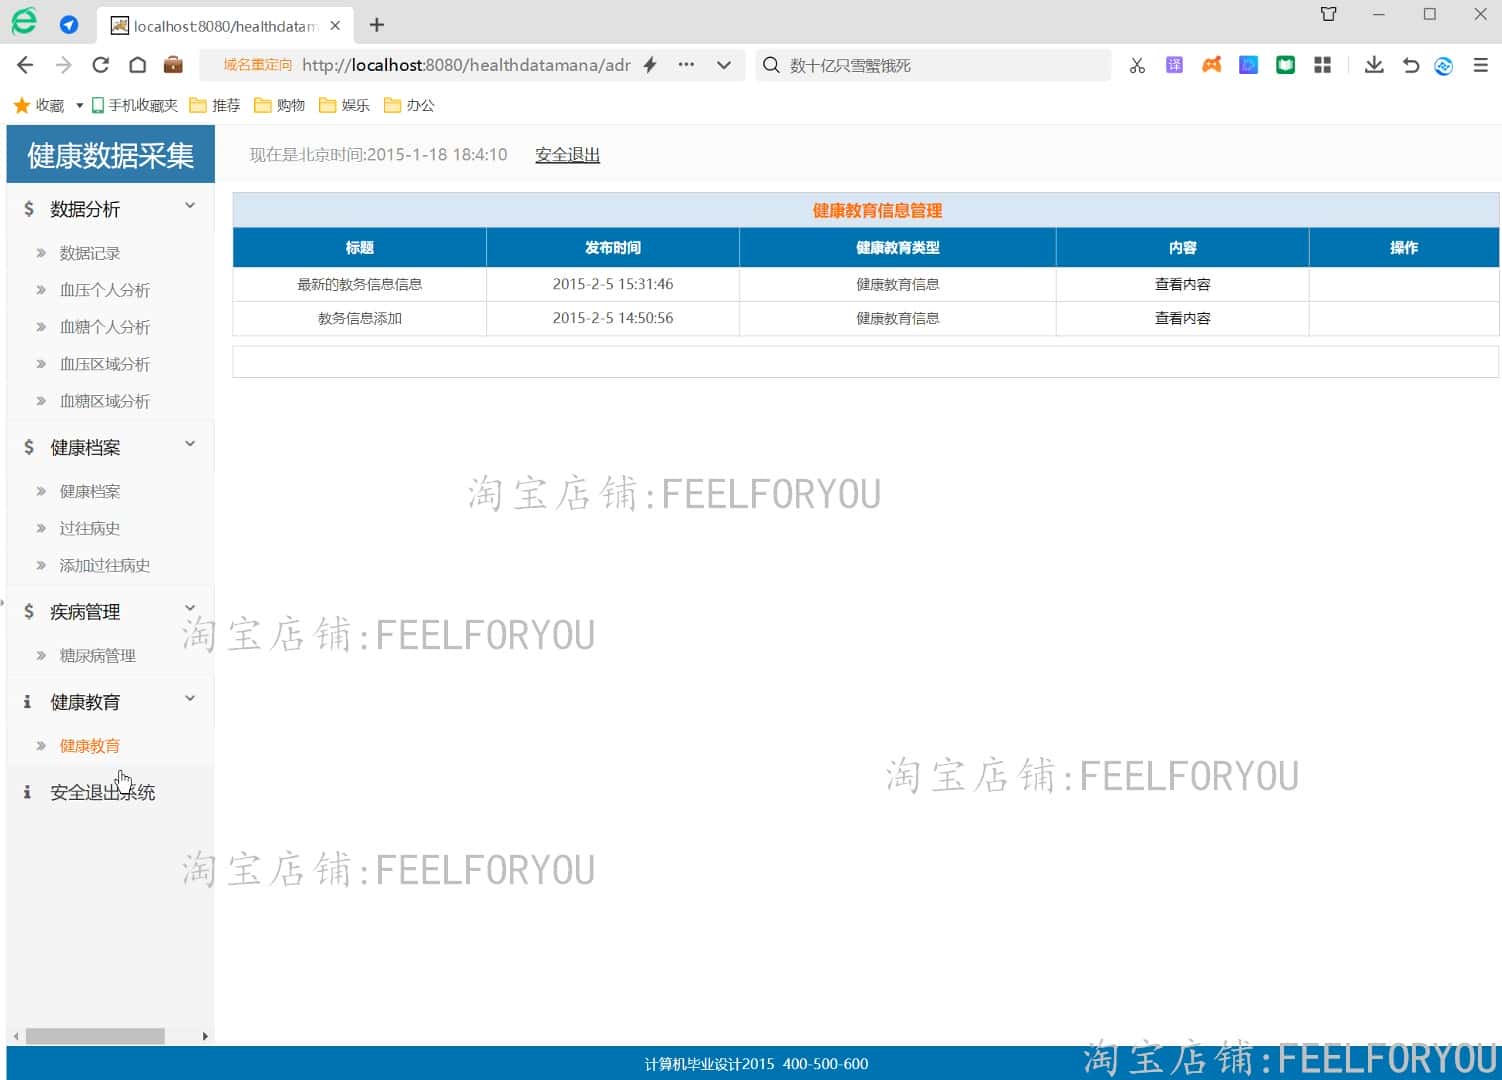Click the search magnifier icon
The image size is (1502, 1080).
[x=771, y=65]
